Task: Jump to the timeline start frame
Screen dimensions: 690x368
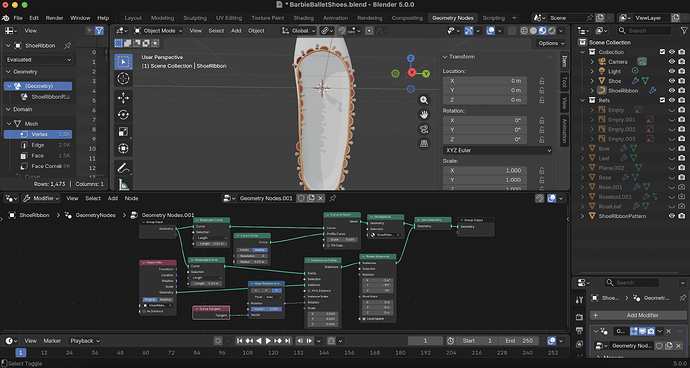Action: 239,341
